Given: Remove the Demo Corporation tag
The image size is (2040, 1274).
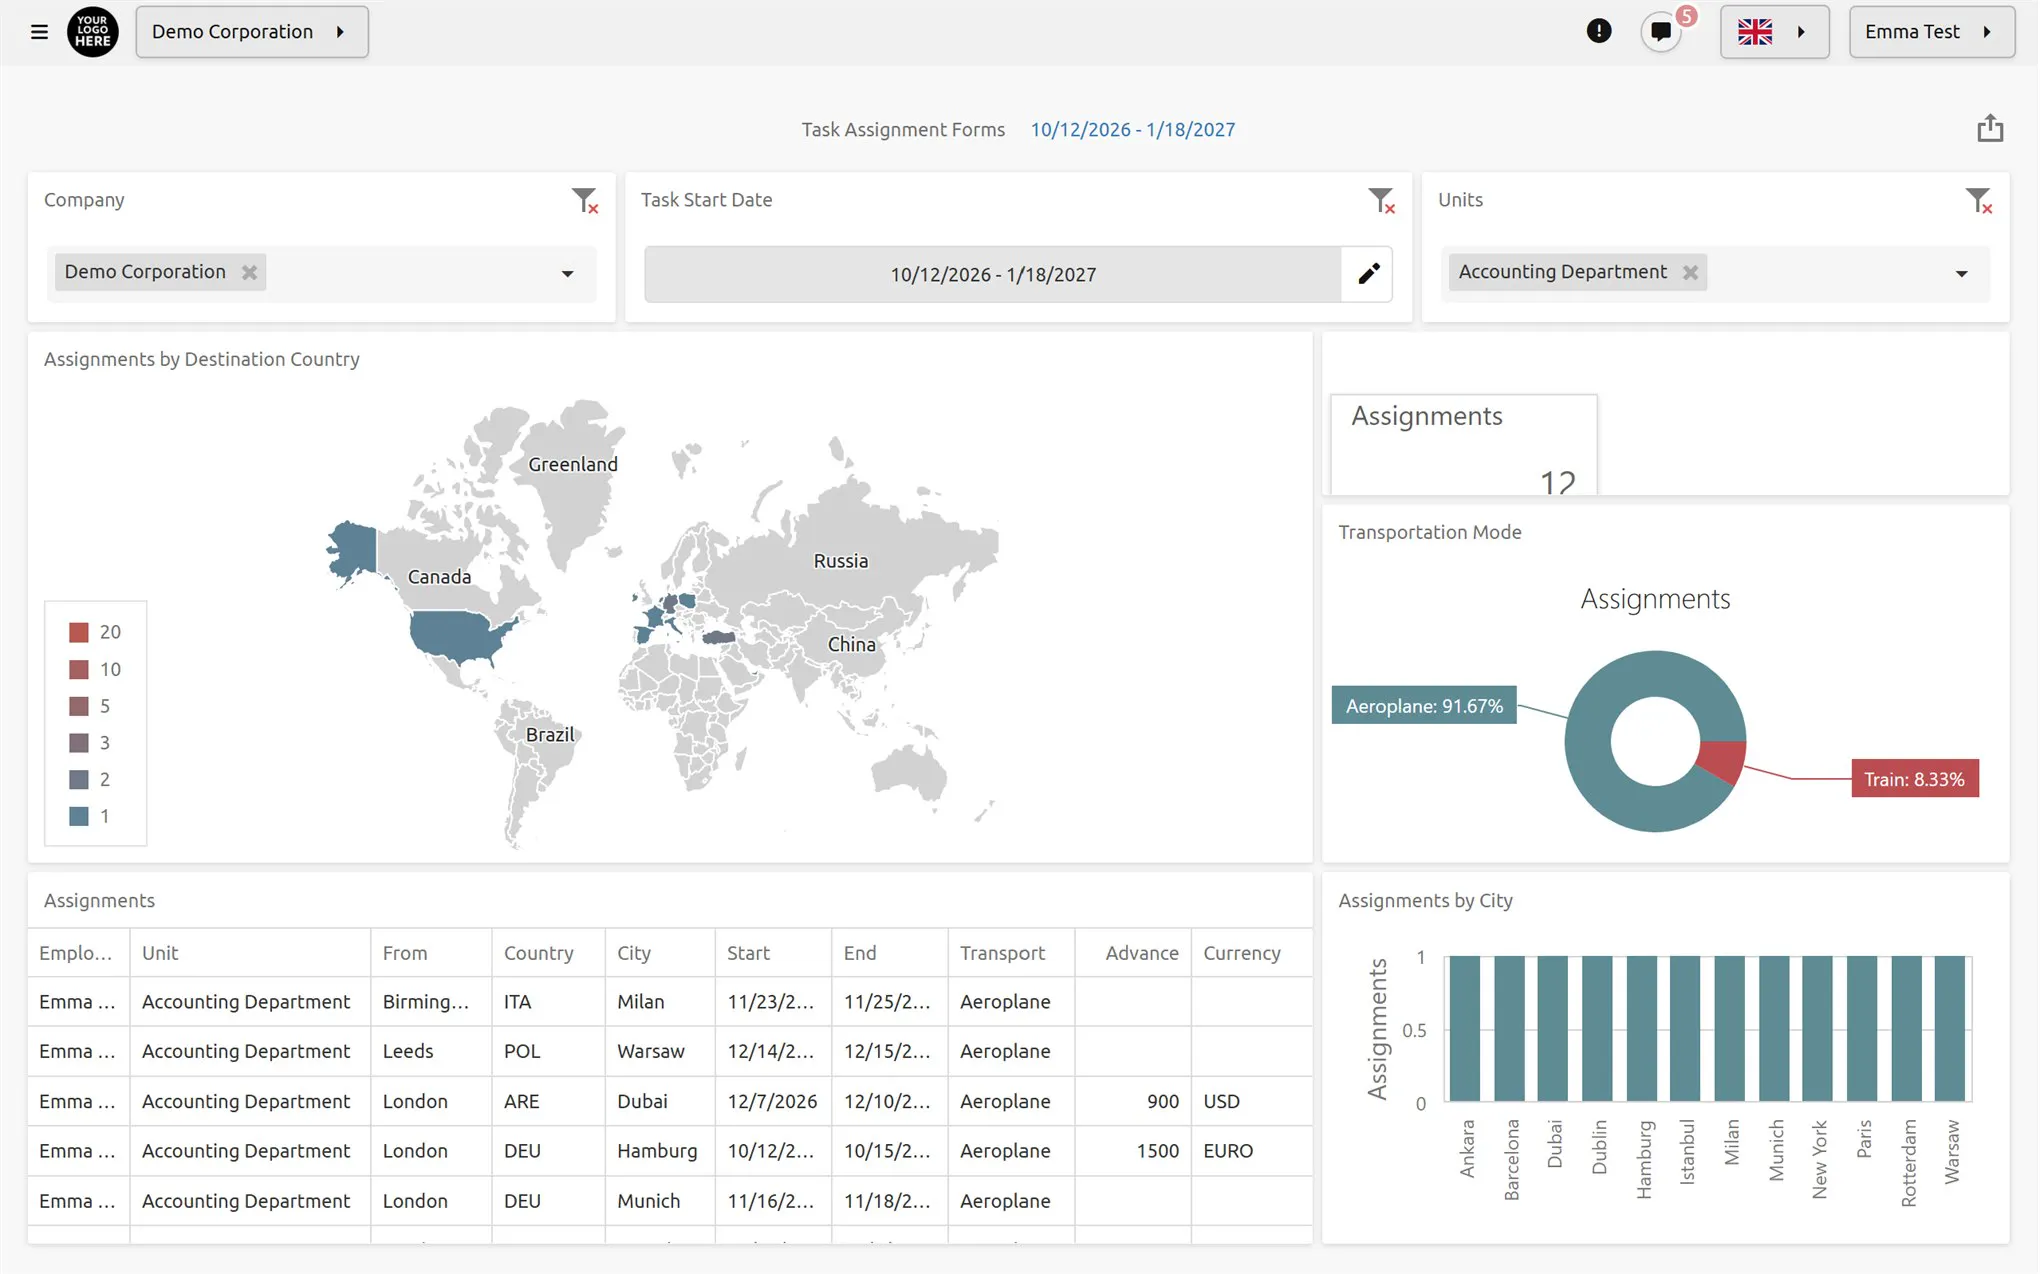Looking at the screenshot, I should (249, 272).
